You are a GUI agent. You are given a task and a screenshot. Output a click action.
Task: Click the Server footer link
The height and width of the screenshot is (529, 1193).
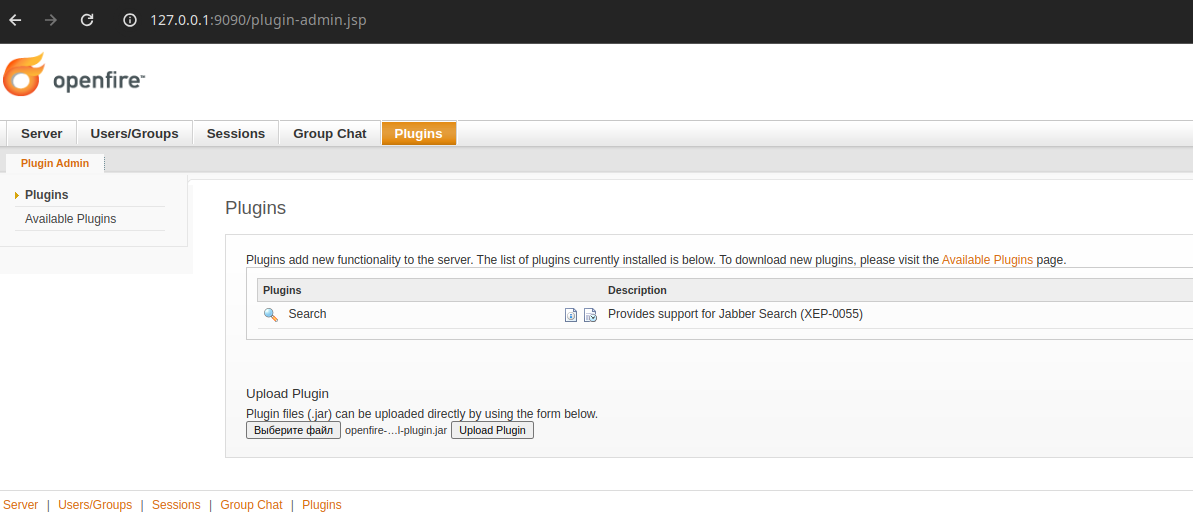(x=21, y=505)
